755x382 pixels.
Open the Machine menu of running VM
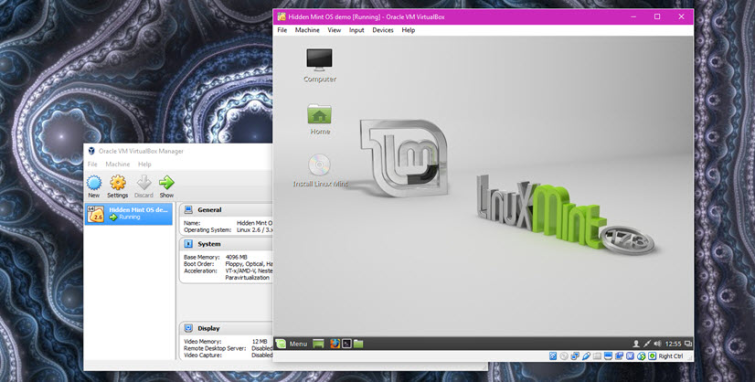pos(307,30)
